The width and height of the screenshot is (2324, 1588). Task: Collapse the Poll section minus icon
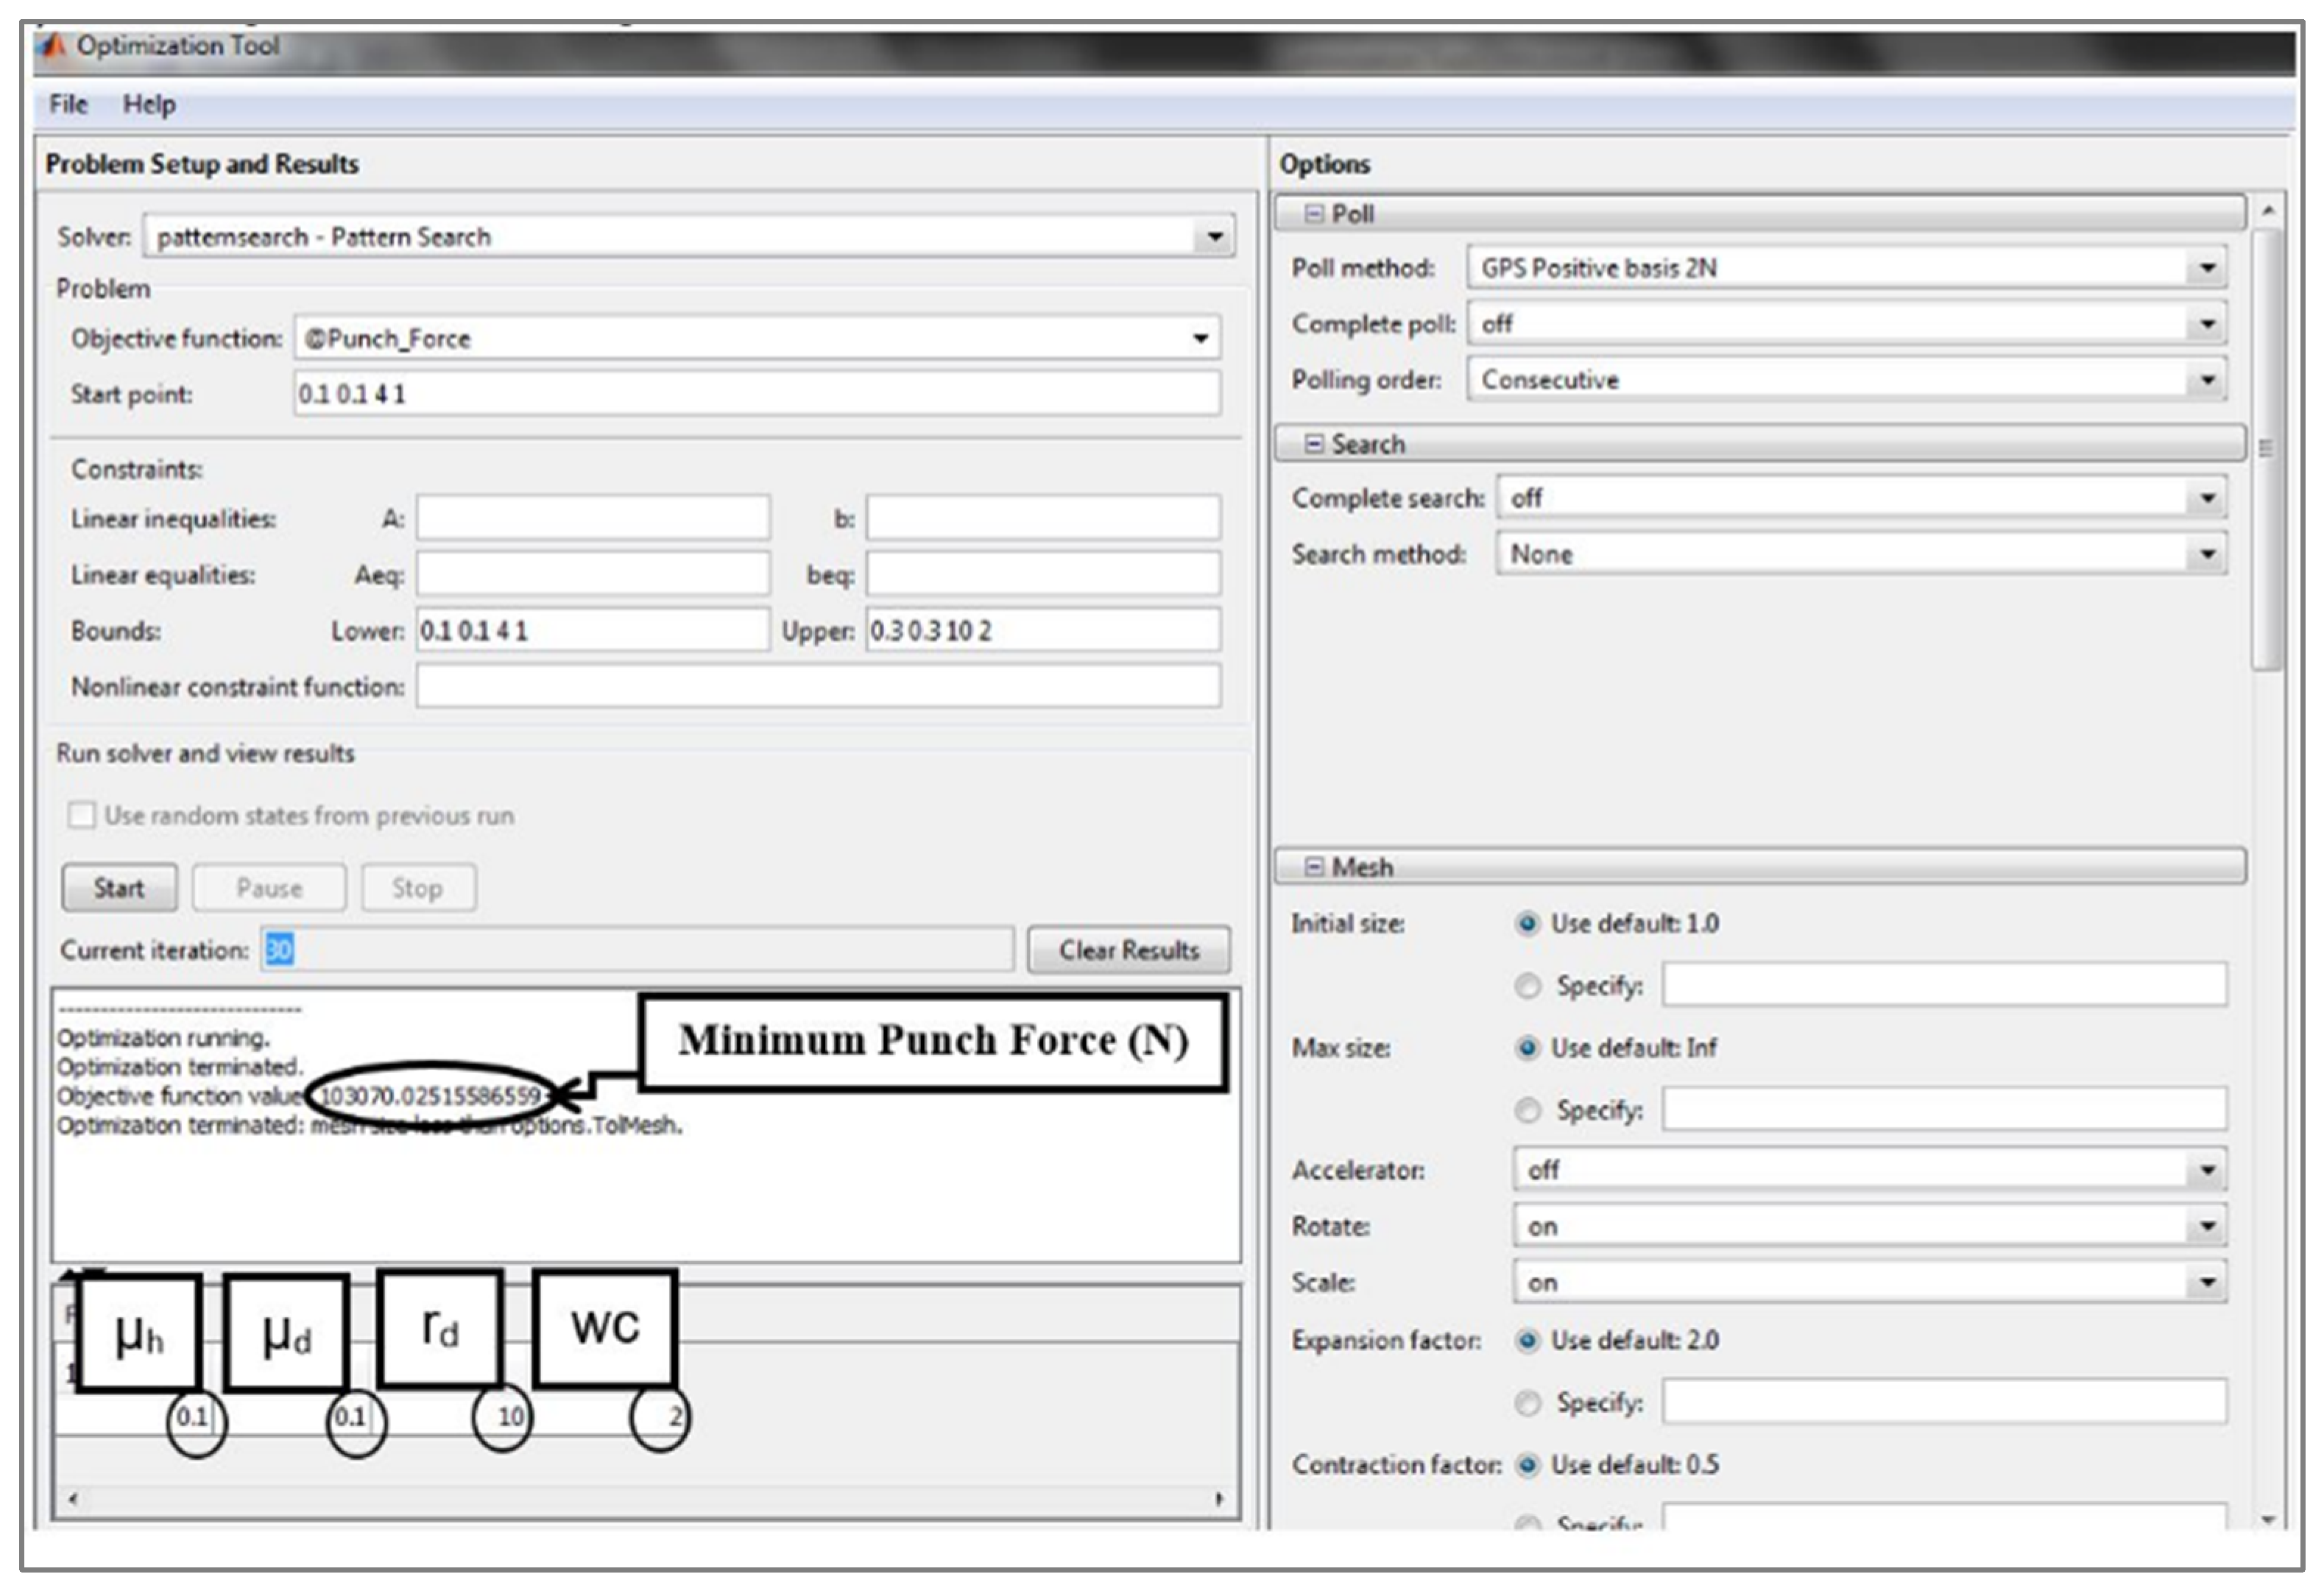point(1314,214)
